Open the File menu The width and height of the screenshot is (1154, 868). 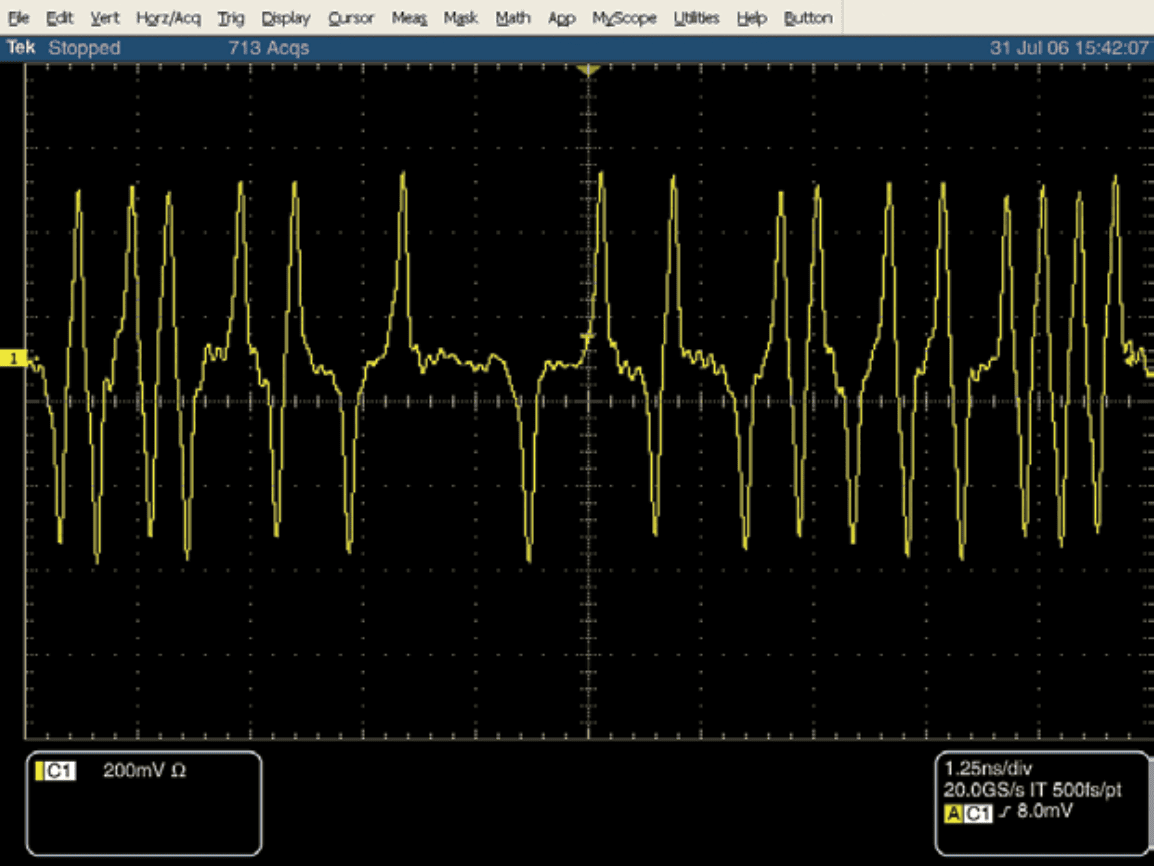pyautogui.click(x=18, y=18)
